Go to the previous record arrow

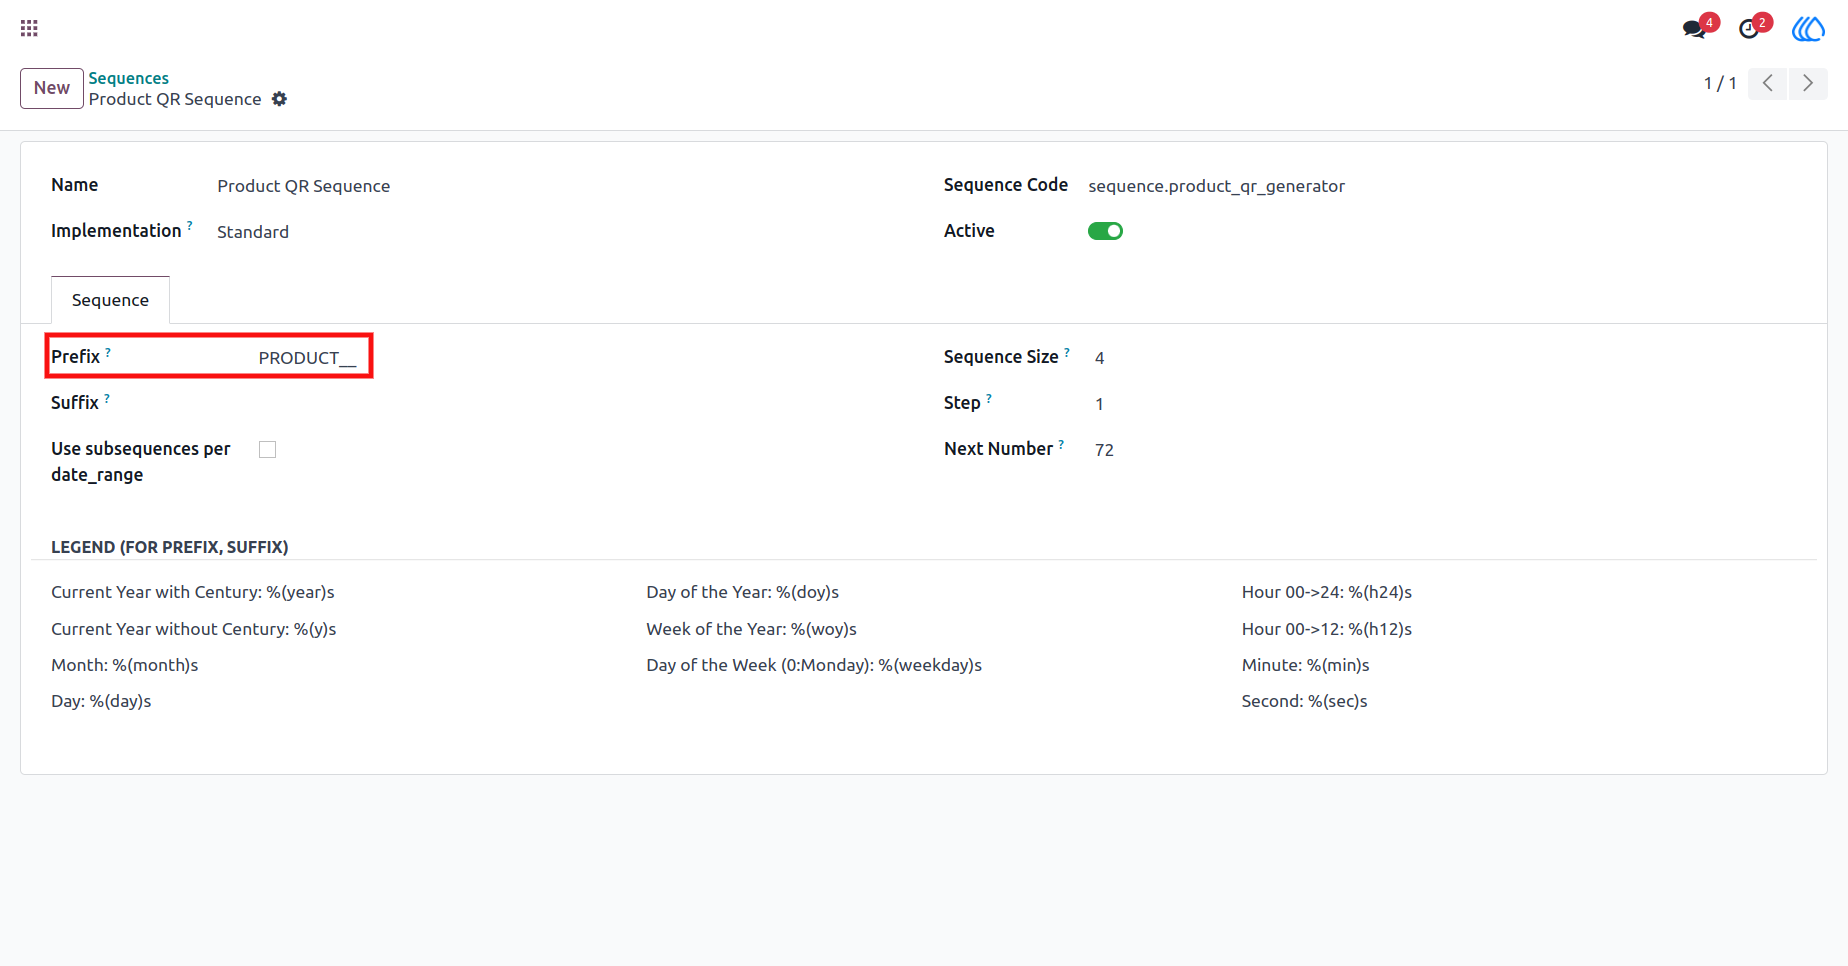(1768, 83)
